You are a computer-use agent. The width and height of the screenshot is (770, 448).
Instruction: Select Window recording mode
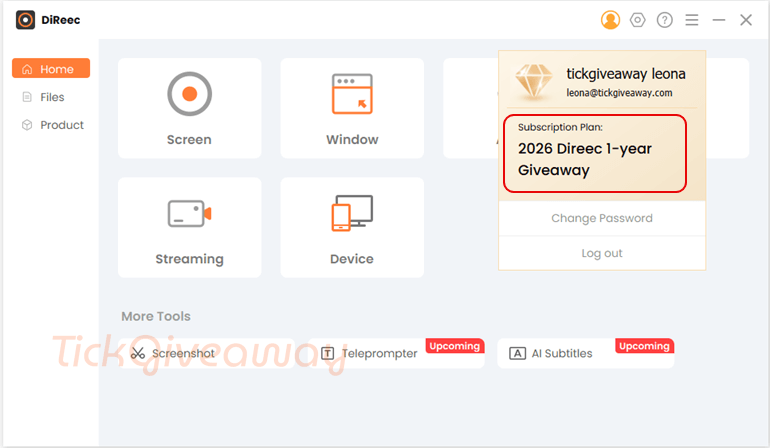pos(352,108)
